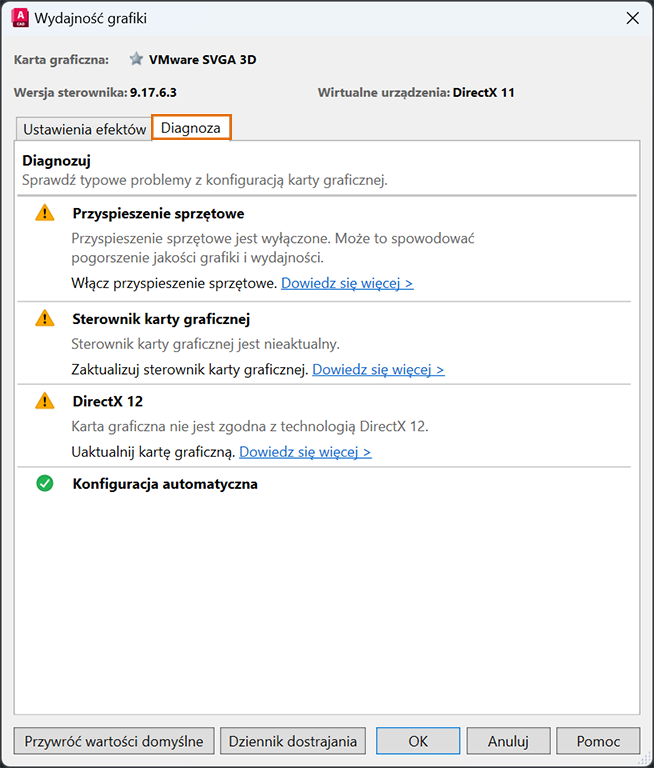Click the Wersja sterownika: label

(71, 92)
